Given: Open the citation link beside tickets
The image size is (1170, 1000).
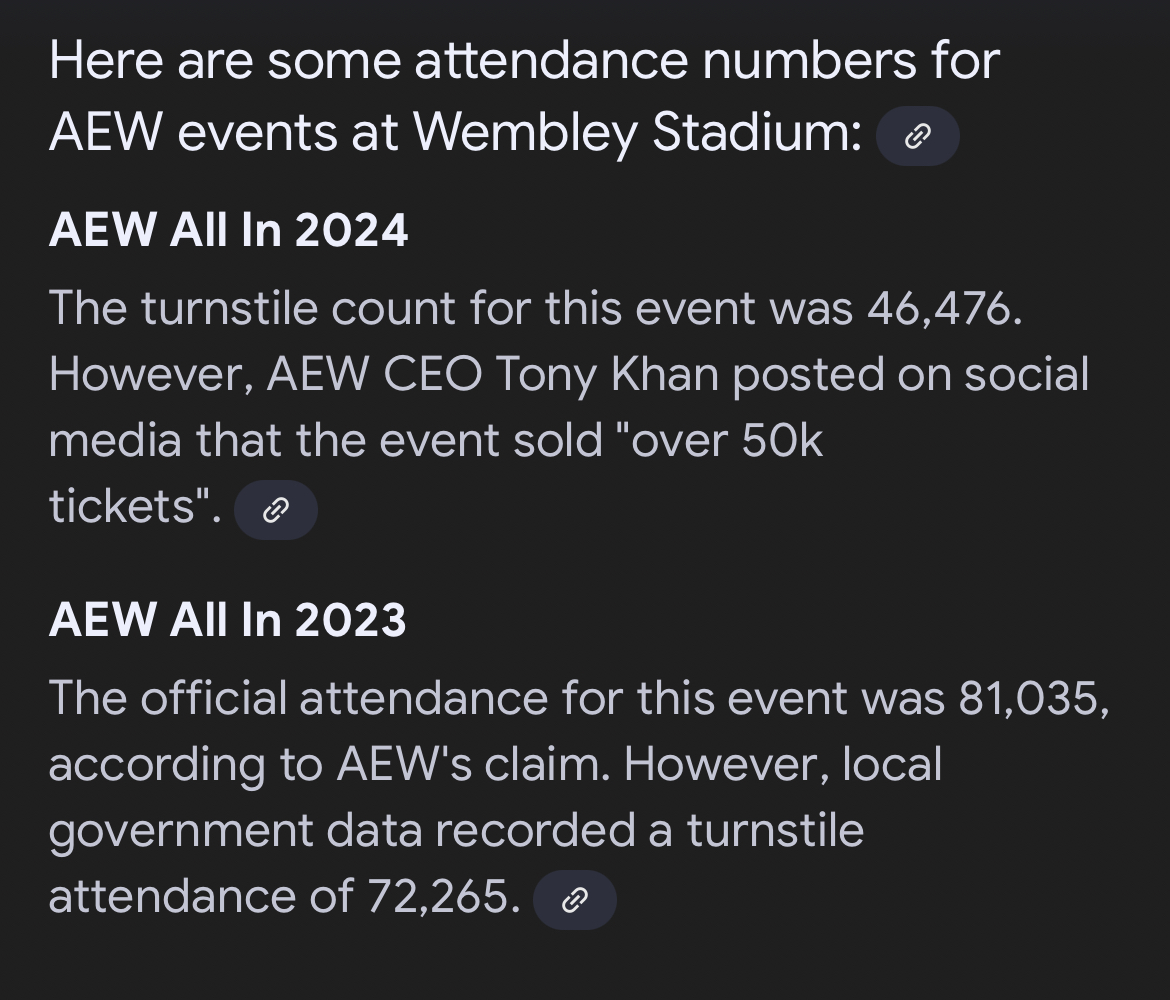Looking at the screenshot, I should click(276, 510).
